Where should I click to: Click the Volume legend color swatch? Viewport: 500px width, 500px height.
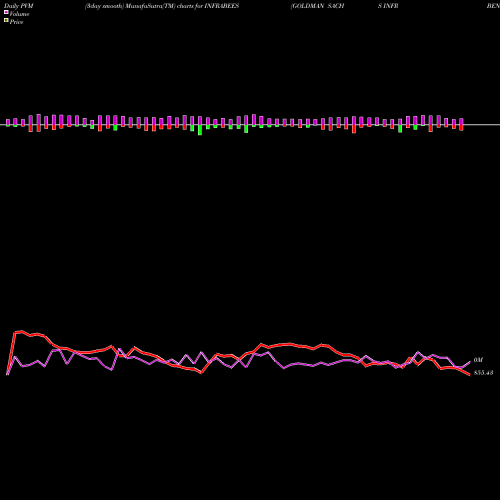[6, 12]
